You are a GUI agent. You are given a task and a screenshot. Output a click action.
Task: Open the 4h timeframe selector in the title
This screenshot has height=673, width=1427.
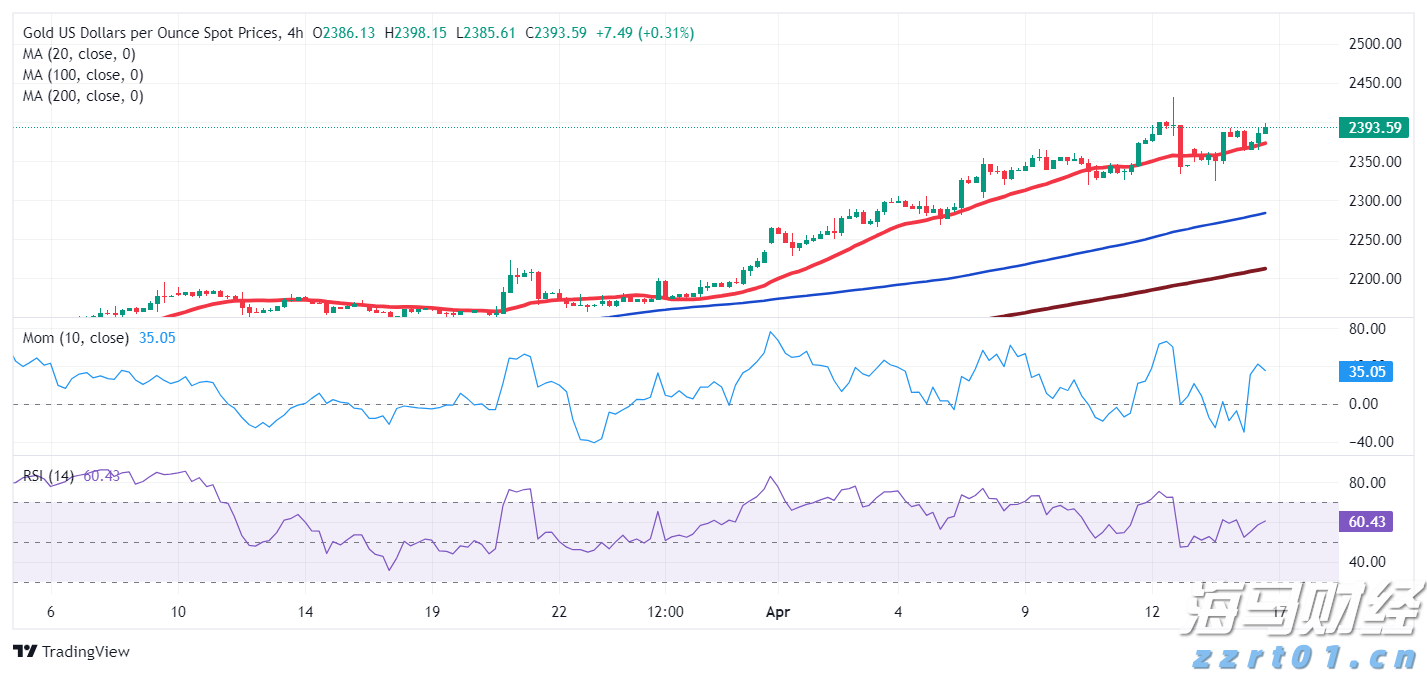pos(295,32)
